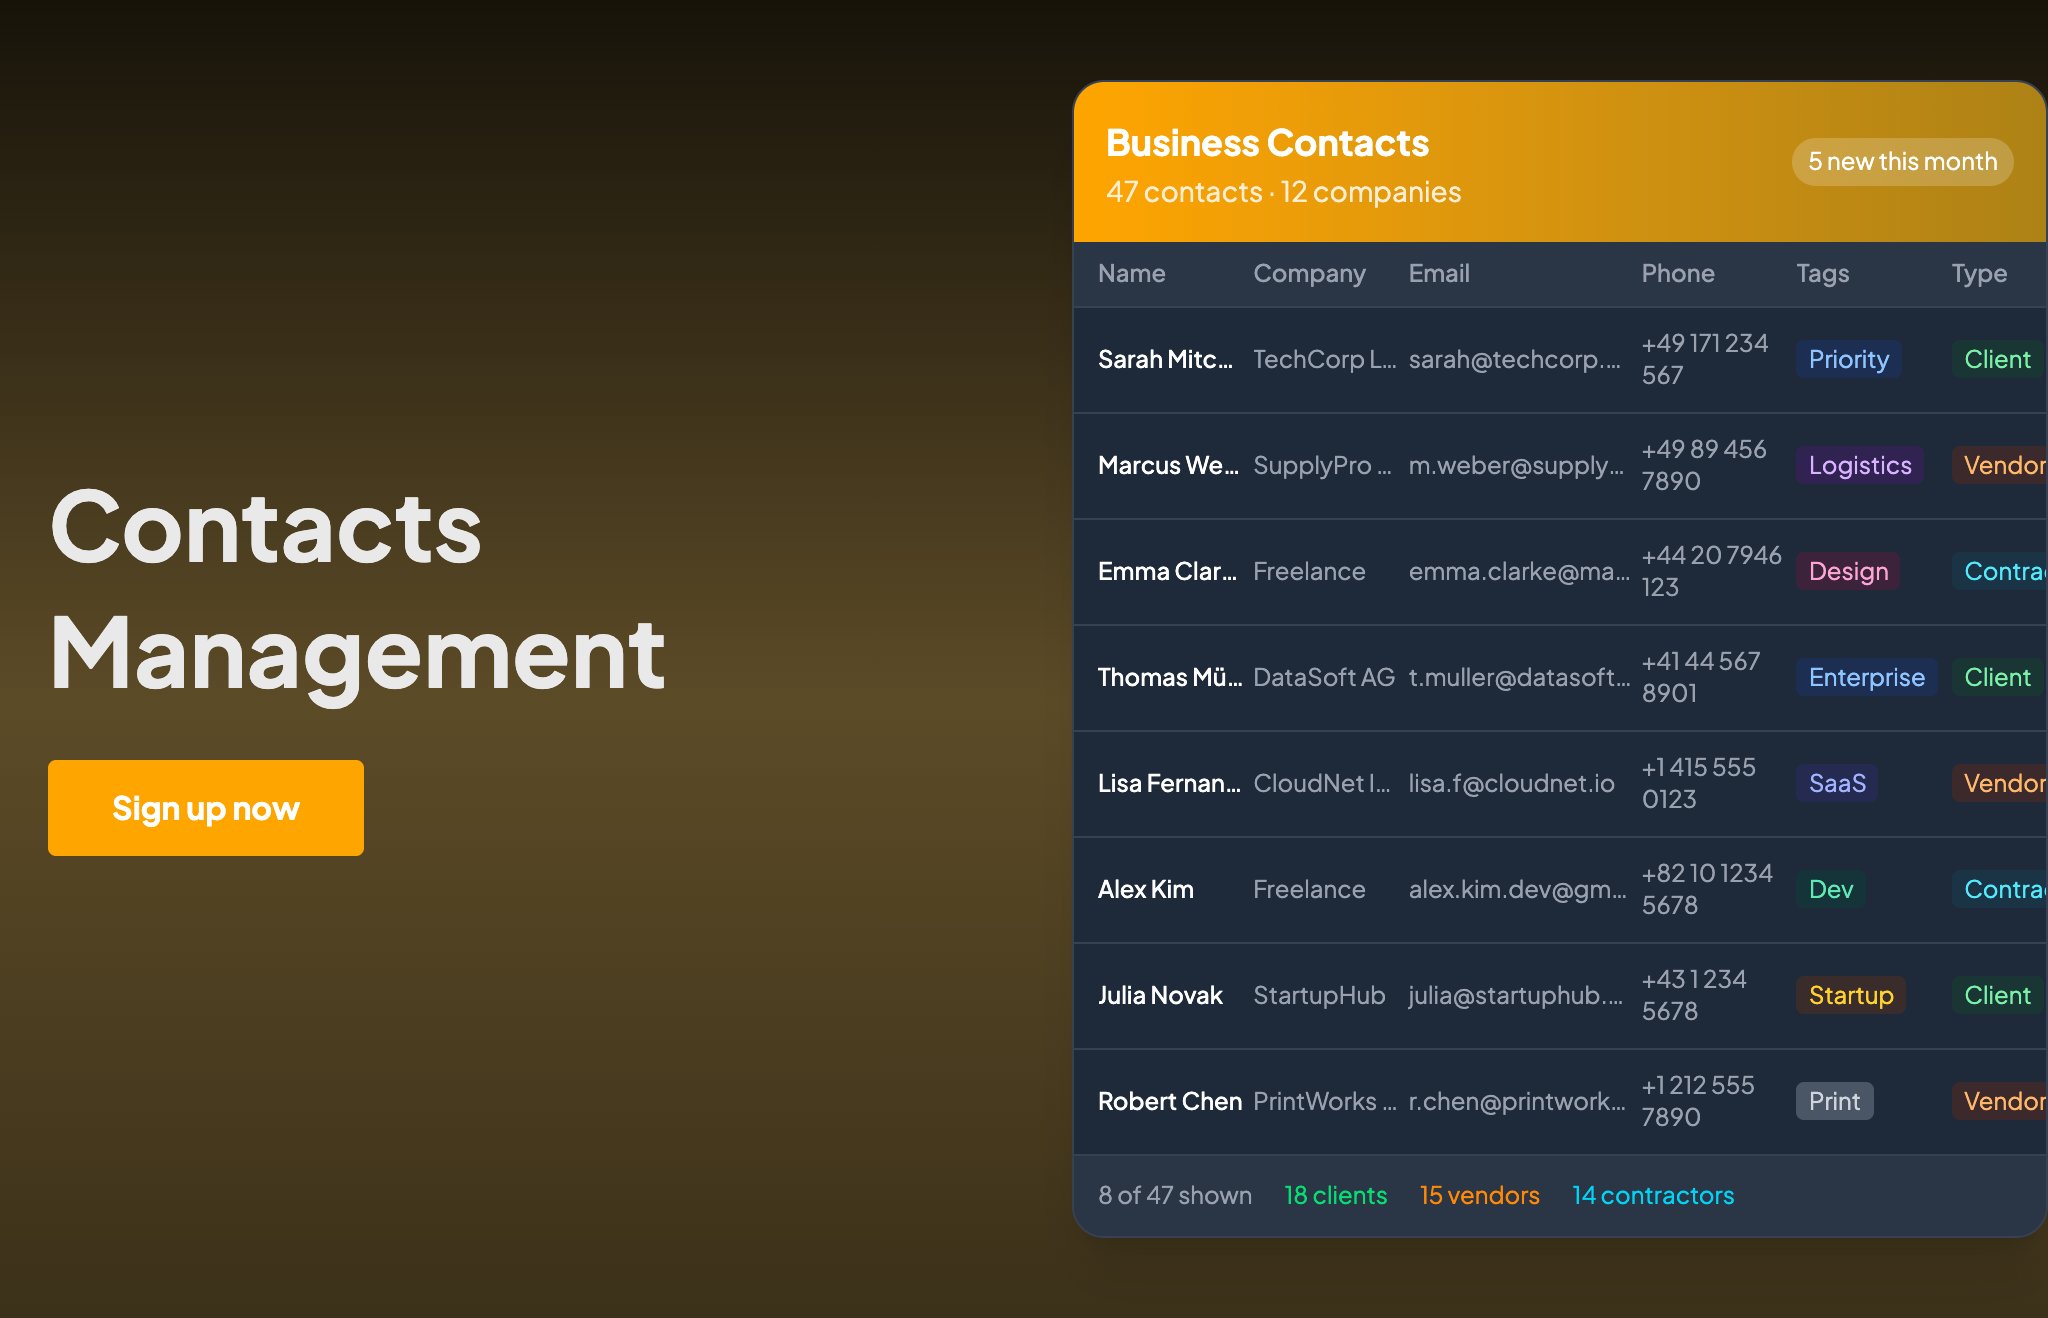Click the '47 contacts · 12 companies' subtitle

(x=1283, y=192)
